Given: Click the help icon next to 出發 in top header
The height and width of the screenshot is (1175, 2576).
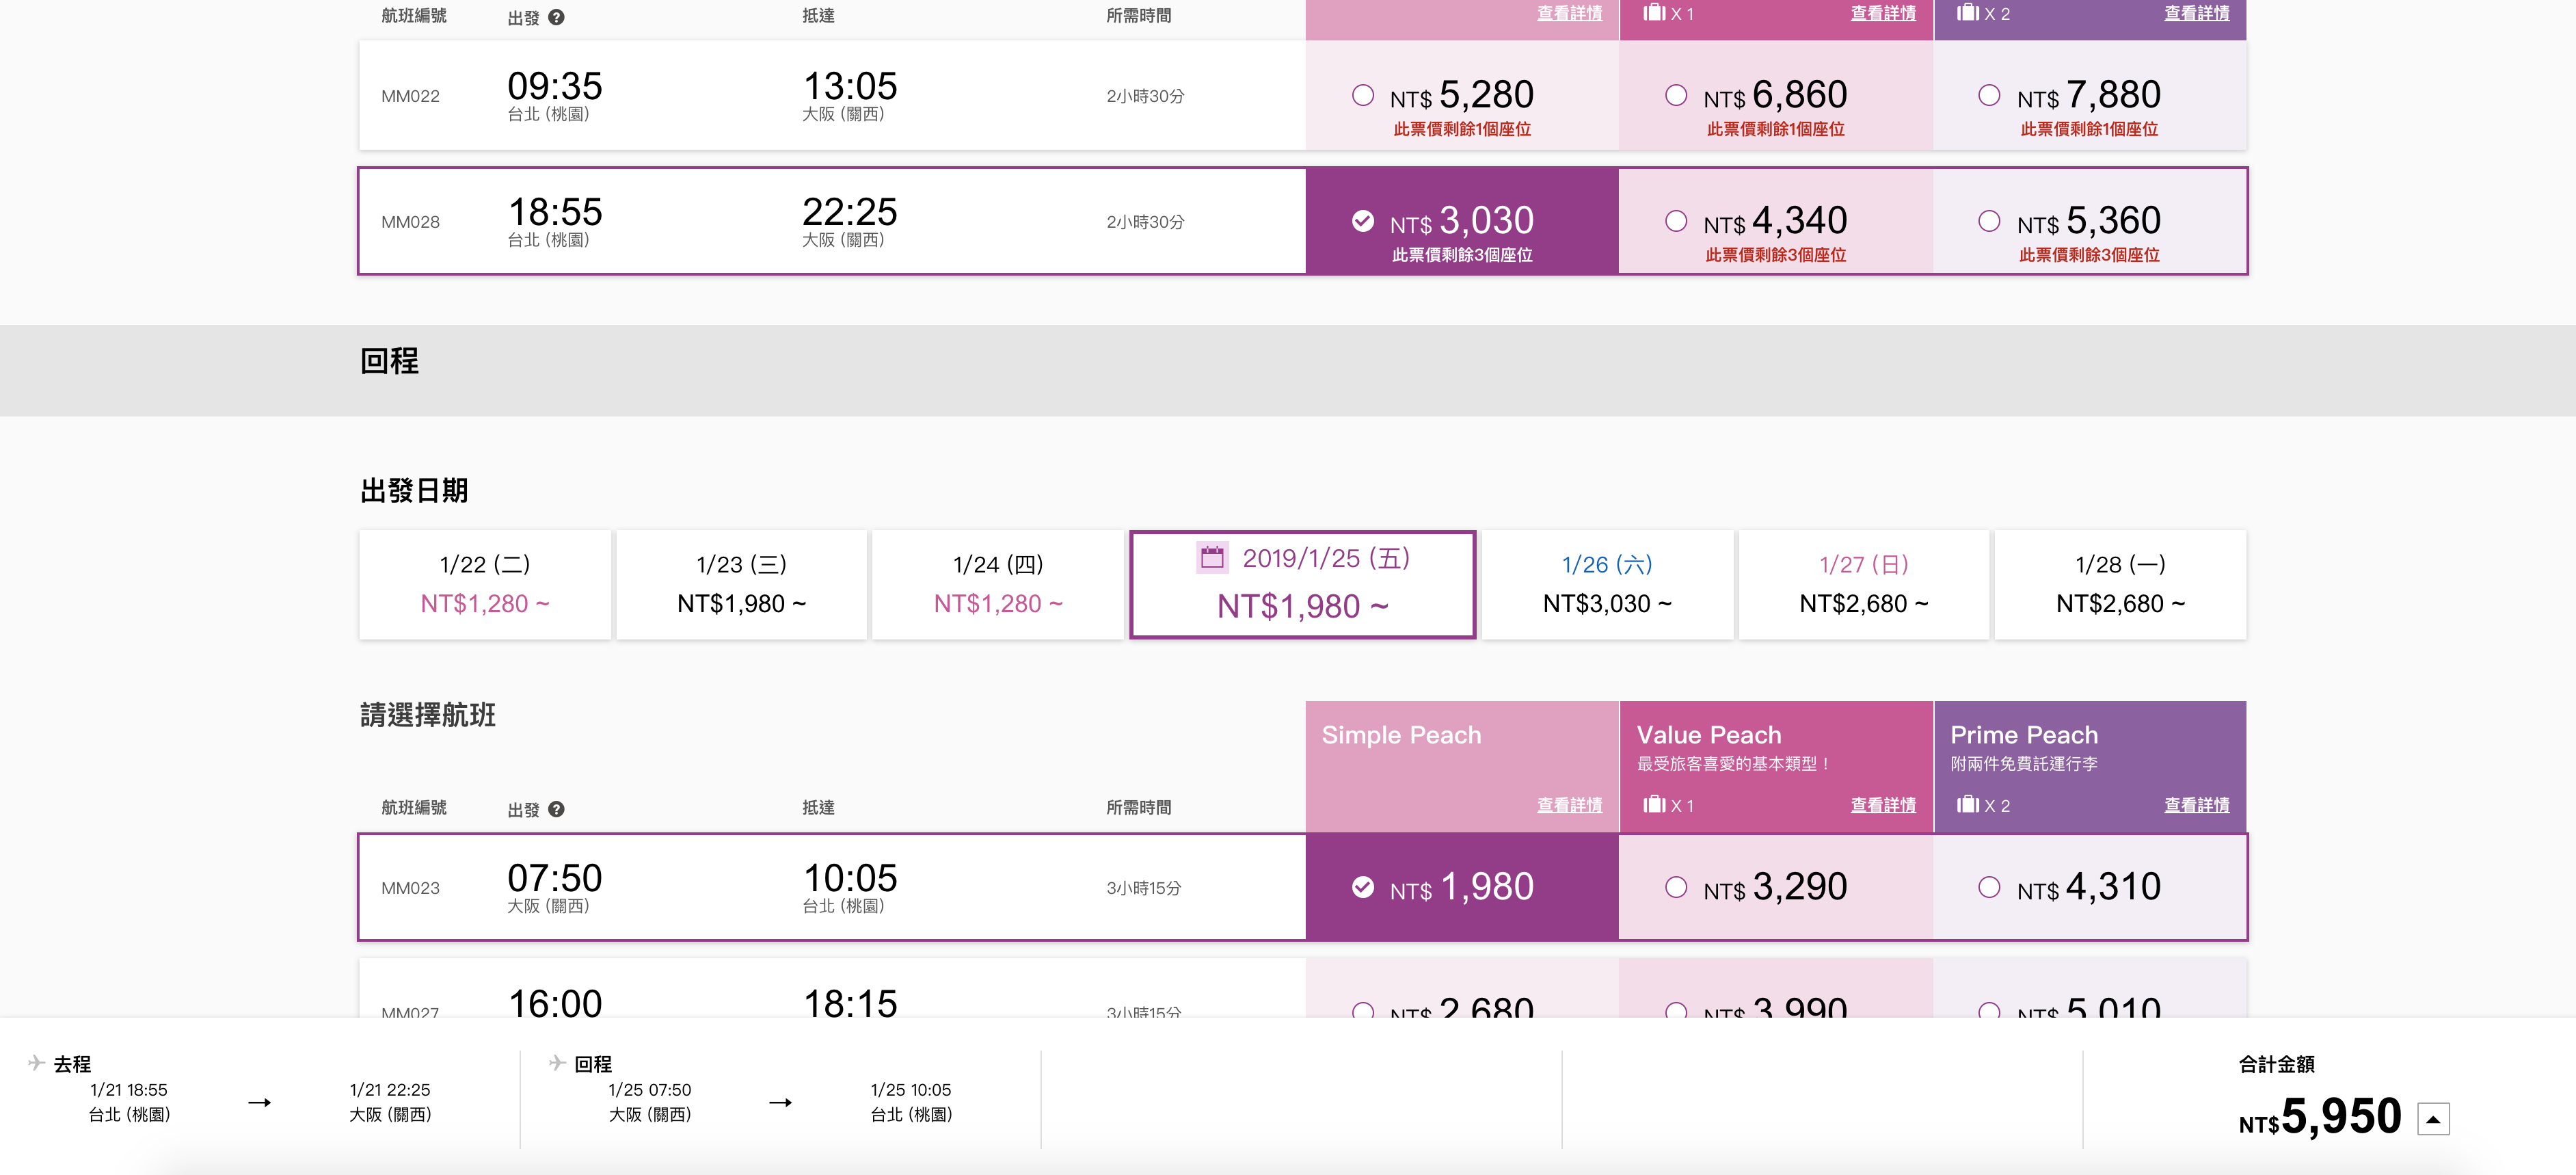Looking at the screenshot, I should 556,17.
